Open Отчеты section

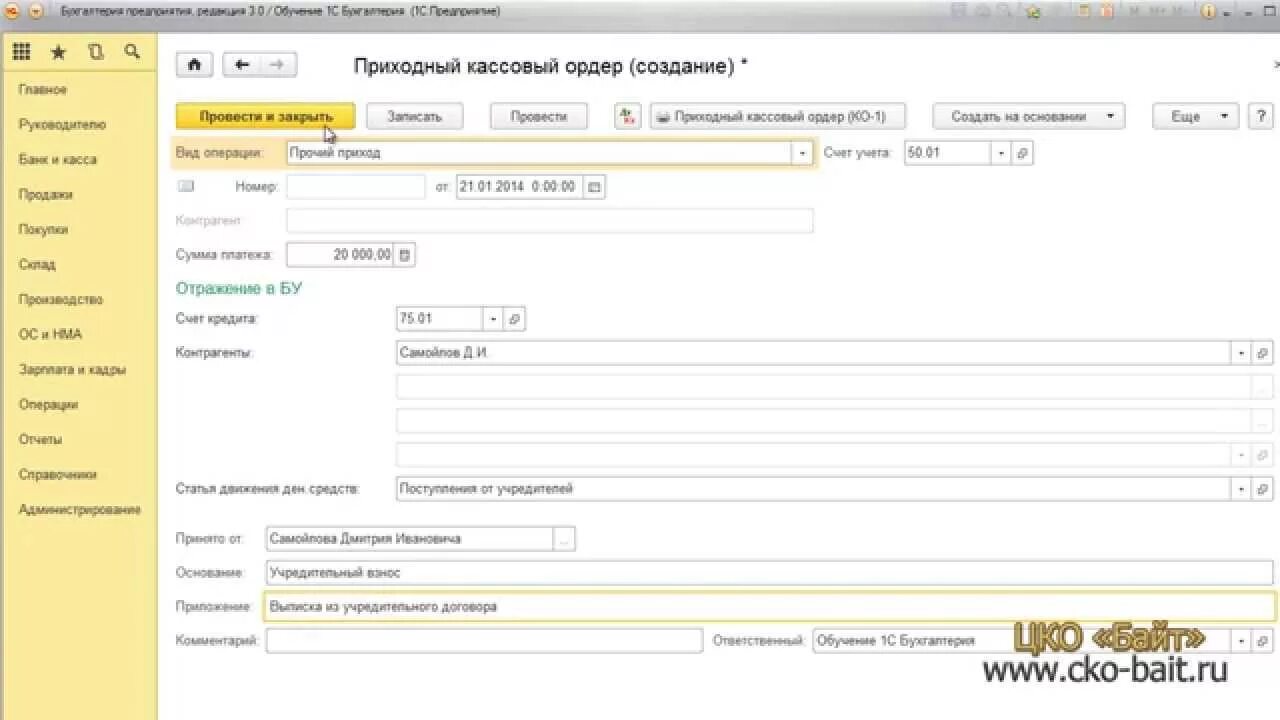point(40,439)
